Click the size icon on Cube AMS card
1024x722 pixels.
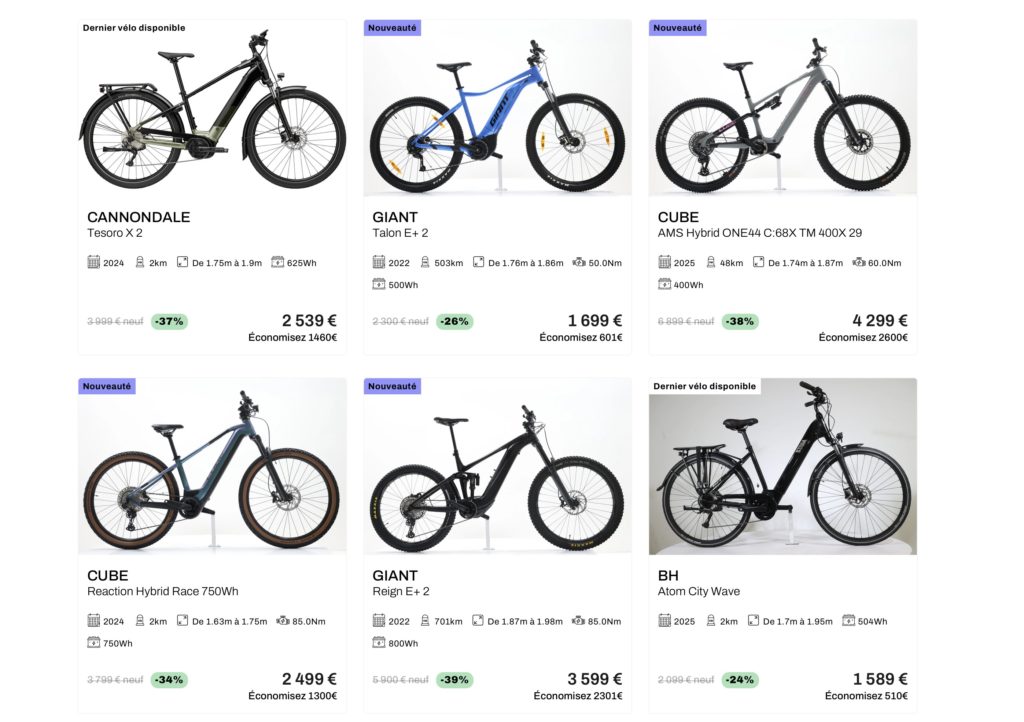(x=759, y=262)
